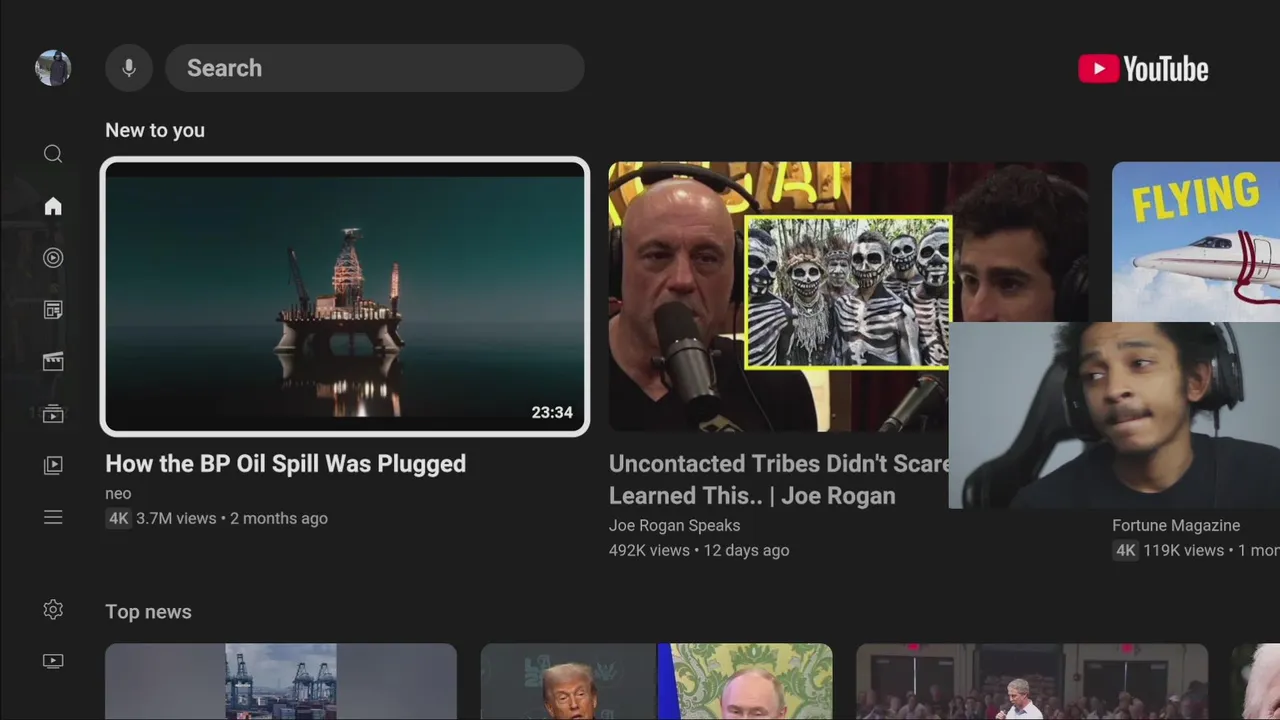Screen dimensions: 1280x720
Task: Open Search from the sidebar magnifier icon
Action: tap(53, 153)
